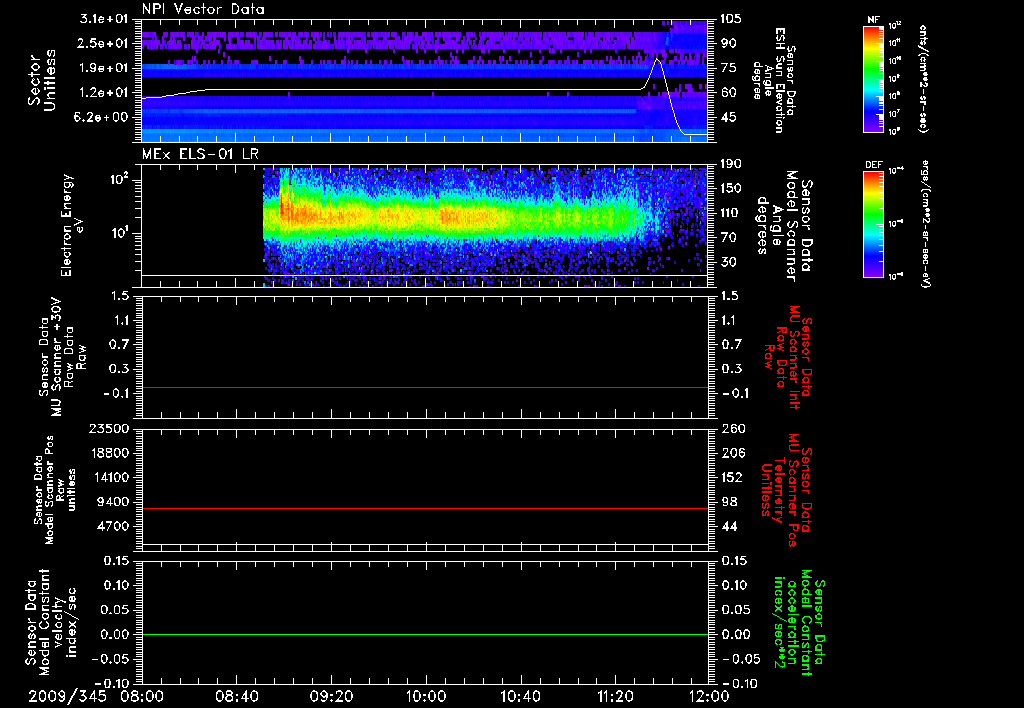Screen dimensions: 1024x708
Task: Click the 'MU Scanner +30V Raw Data' axis label
Action: [62, 357]
